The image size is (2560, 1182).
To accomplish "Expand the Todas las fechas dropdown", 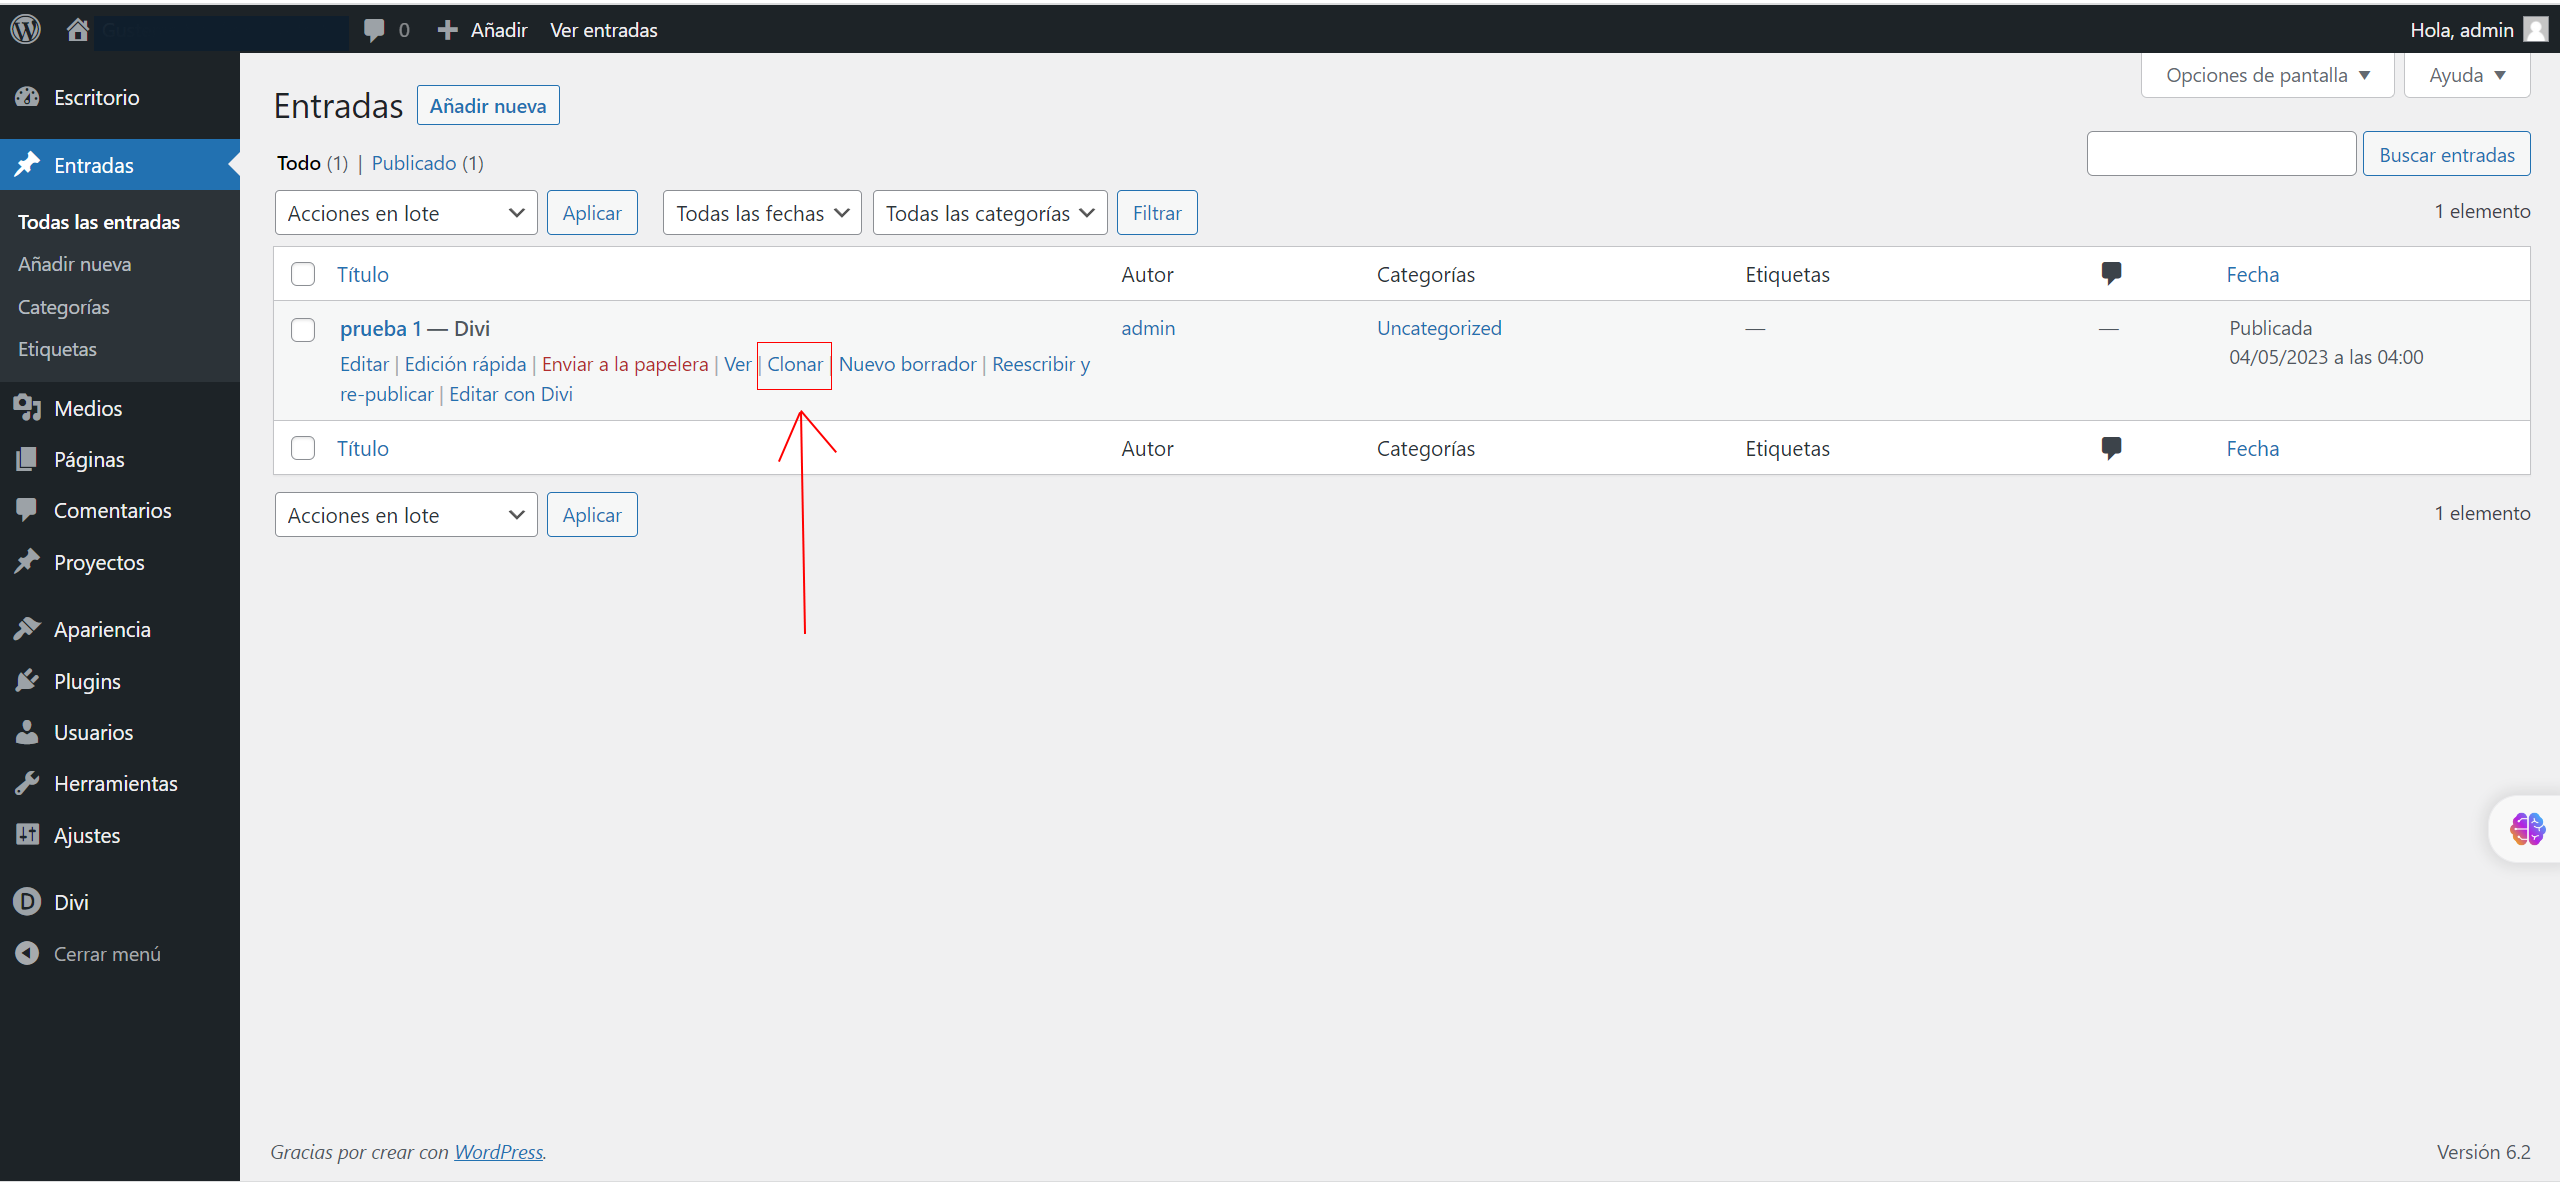I will click(x=761, y=213).
